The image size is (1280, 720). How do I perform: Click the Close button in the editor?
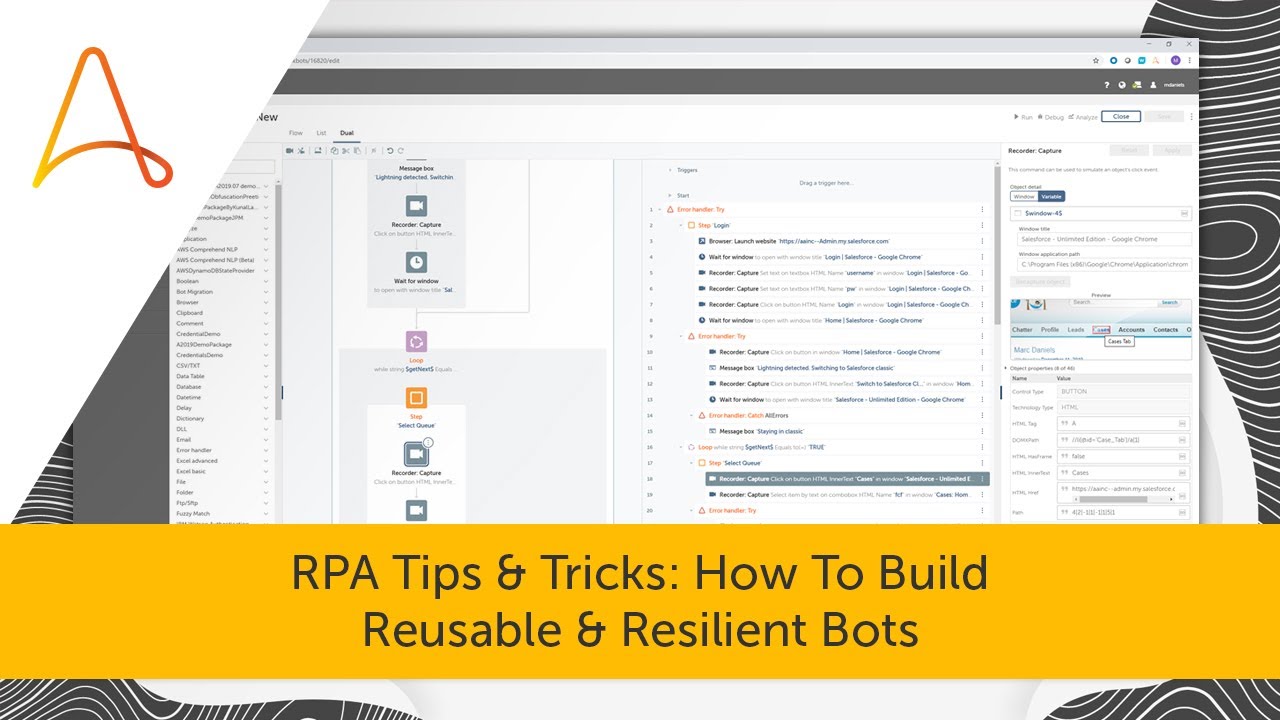coord(1121,116)
